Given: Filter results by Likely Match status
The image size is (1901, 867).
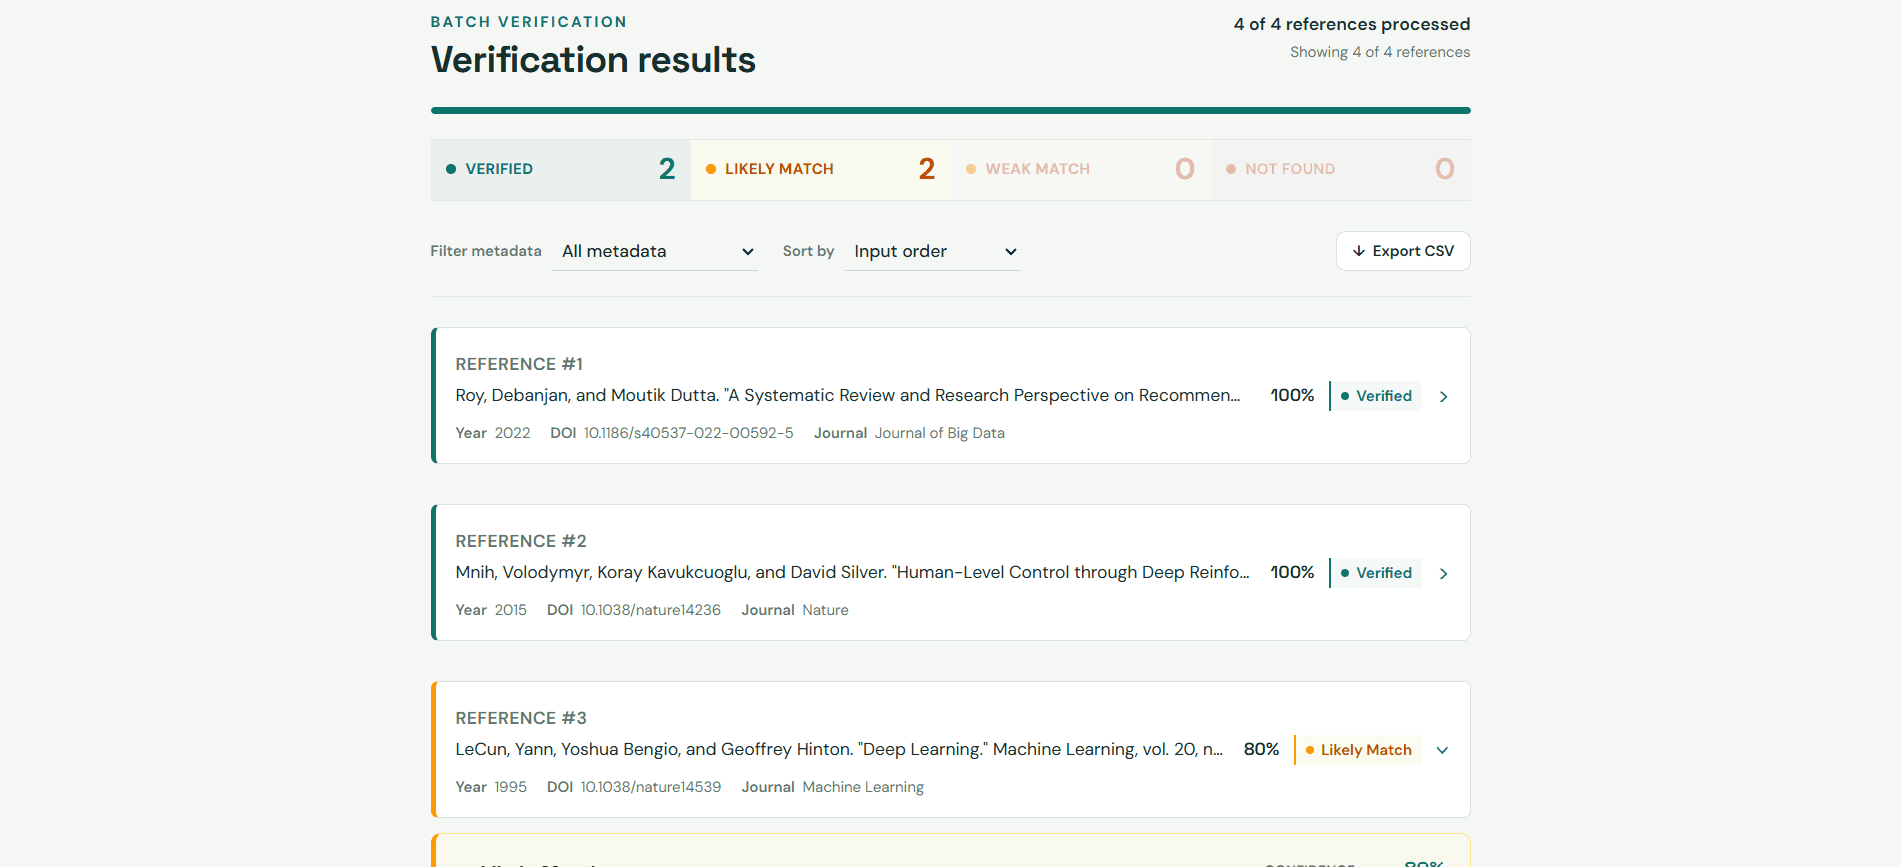Looking at the screenshot, I should pyautogui.click(x=820, y=169).
